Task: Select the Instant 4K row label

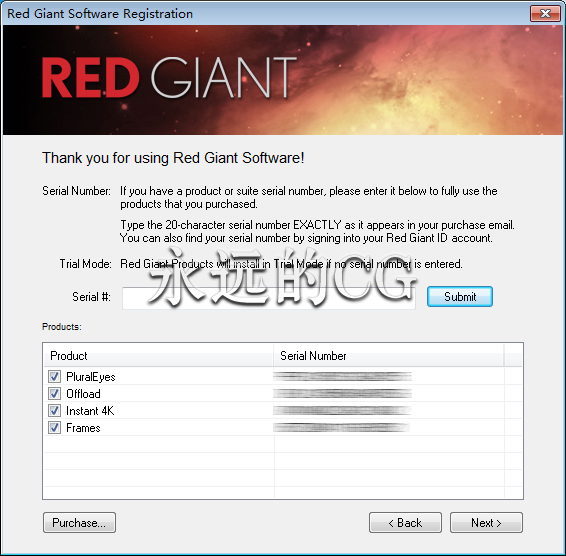Action: pyautogui.click(x=90, y=411)
